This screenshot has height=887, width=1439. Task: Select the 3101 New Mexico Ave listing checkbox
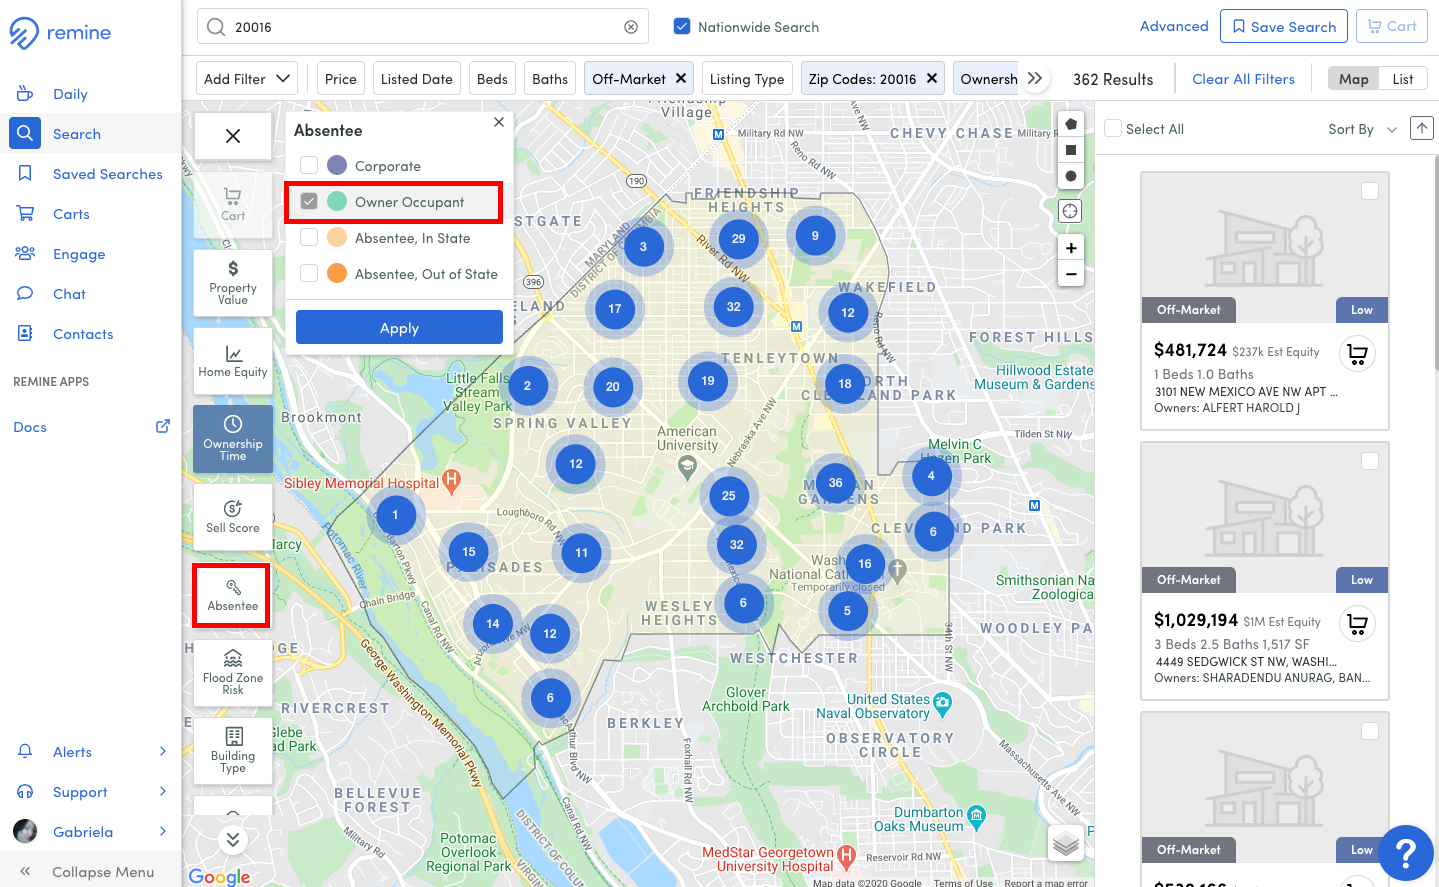click(x=1370, y=191)
